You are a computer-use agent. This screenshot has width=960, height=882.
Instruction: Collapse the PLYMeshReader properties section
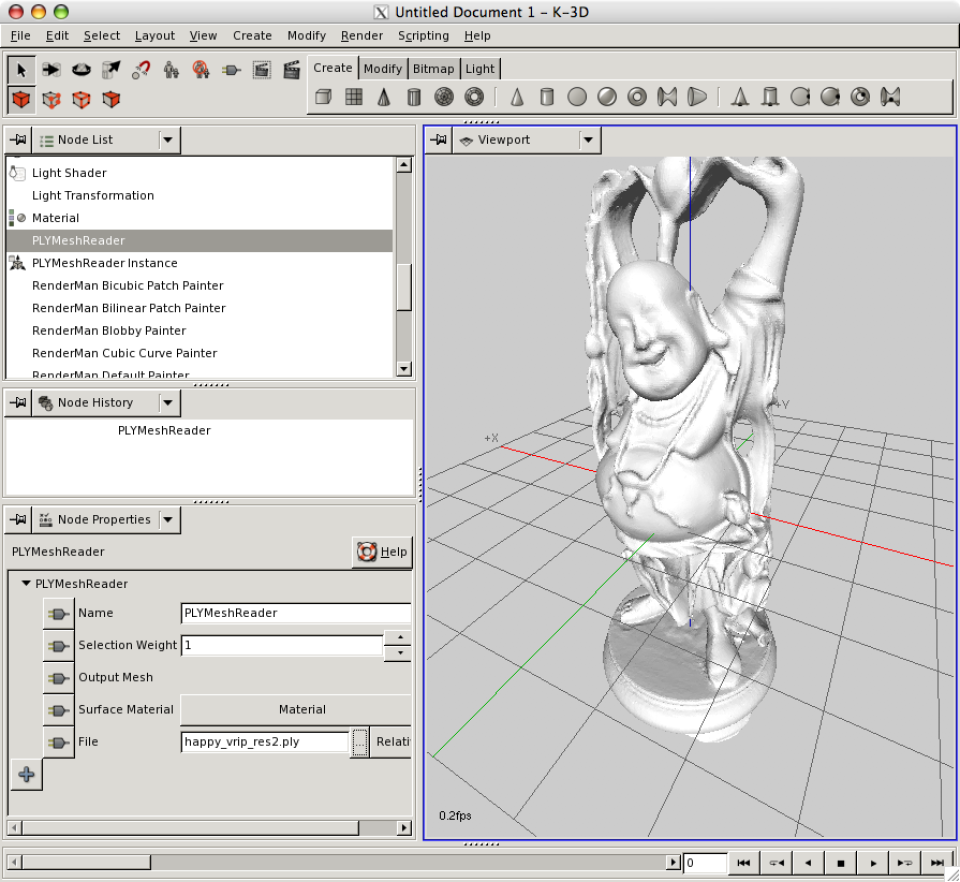coord(26,583)
